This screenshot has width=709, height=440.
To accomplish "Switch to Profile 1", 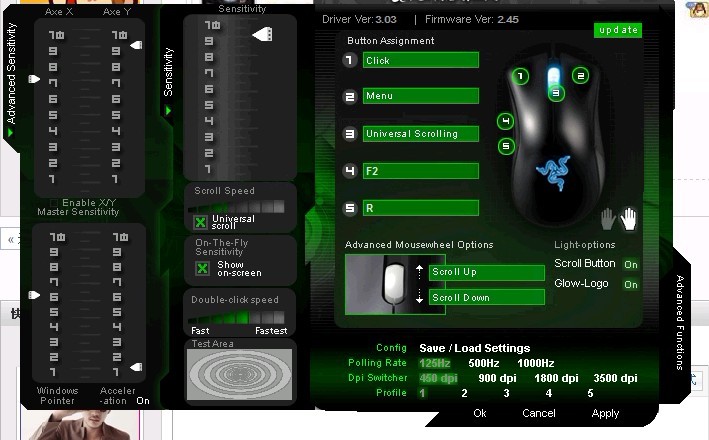I will click(422, 393).
